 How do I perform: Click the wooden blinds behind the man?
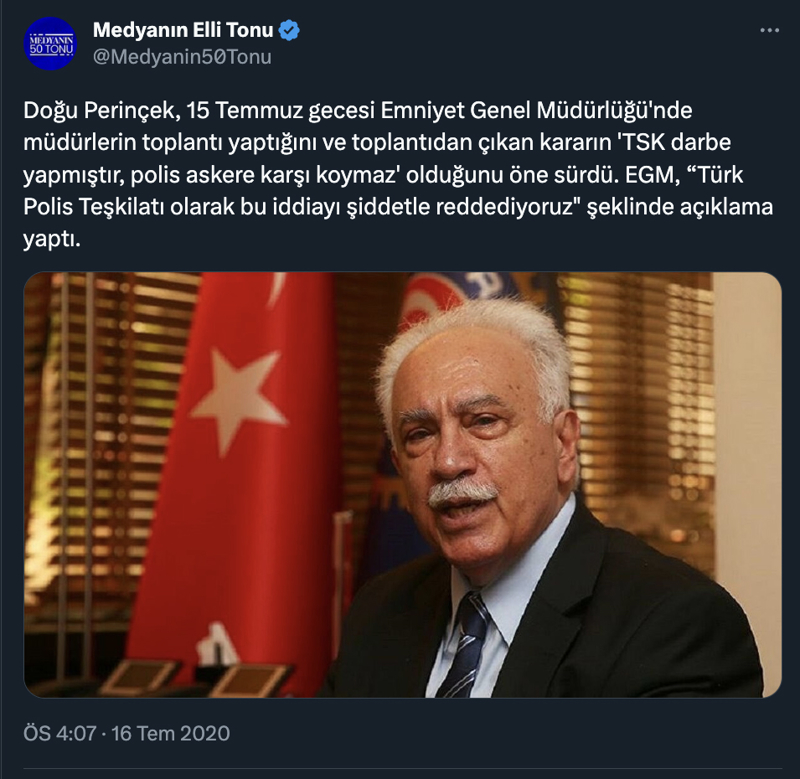point(638,408)
